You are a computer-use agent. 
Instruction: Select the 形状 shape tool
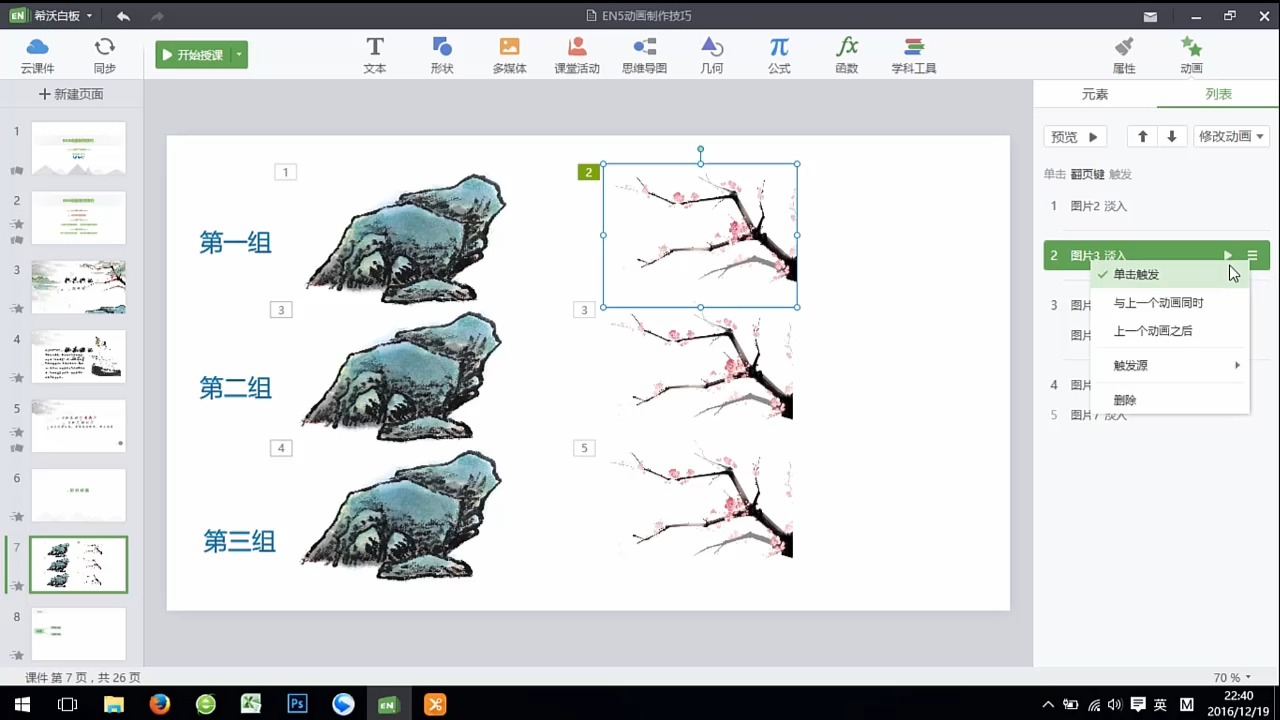(442, 55)
